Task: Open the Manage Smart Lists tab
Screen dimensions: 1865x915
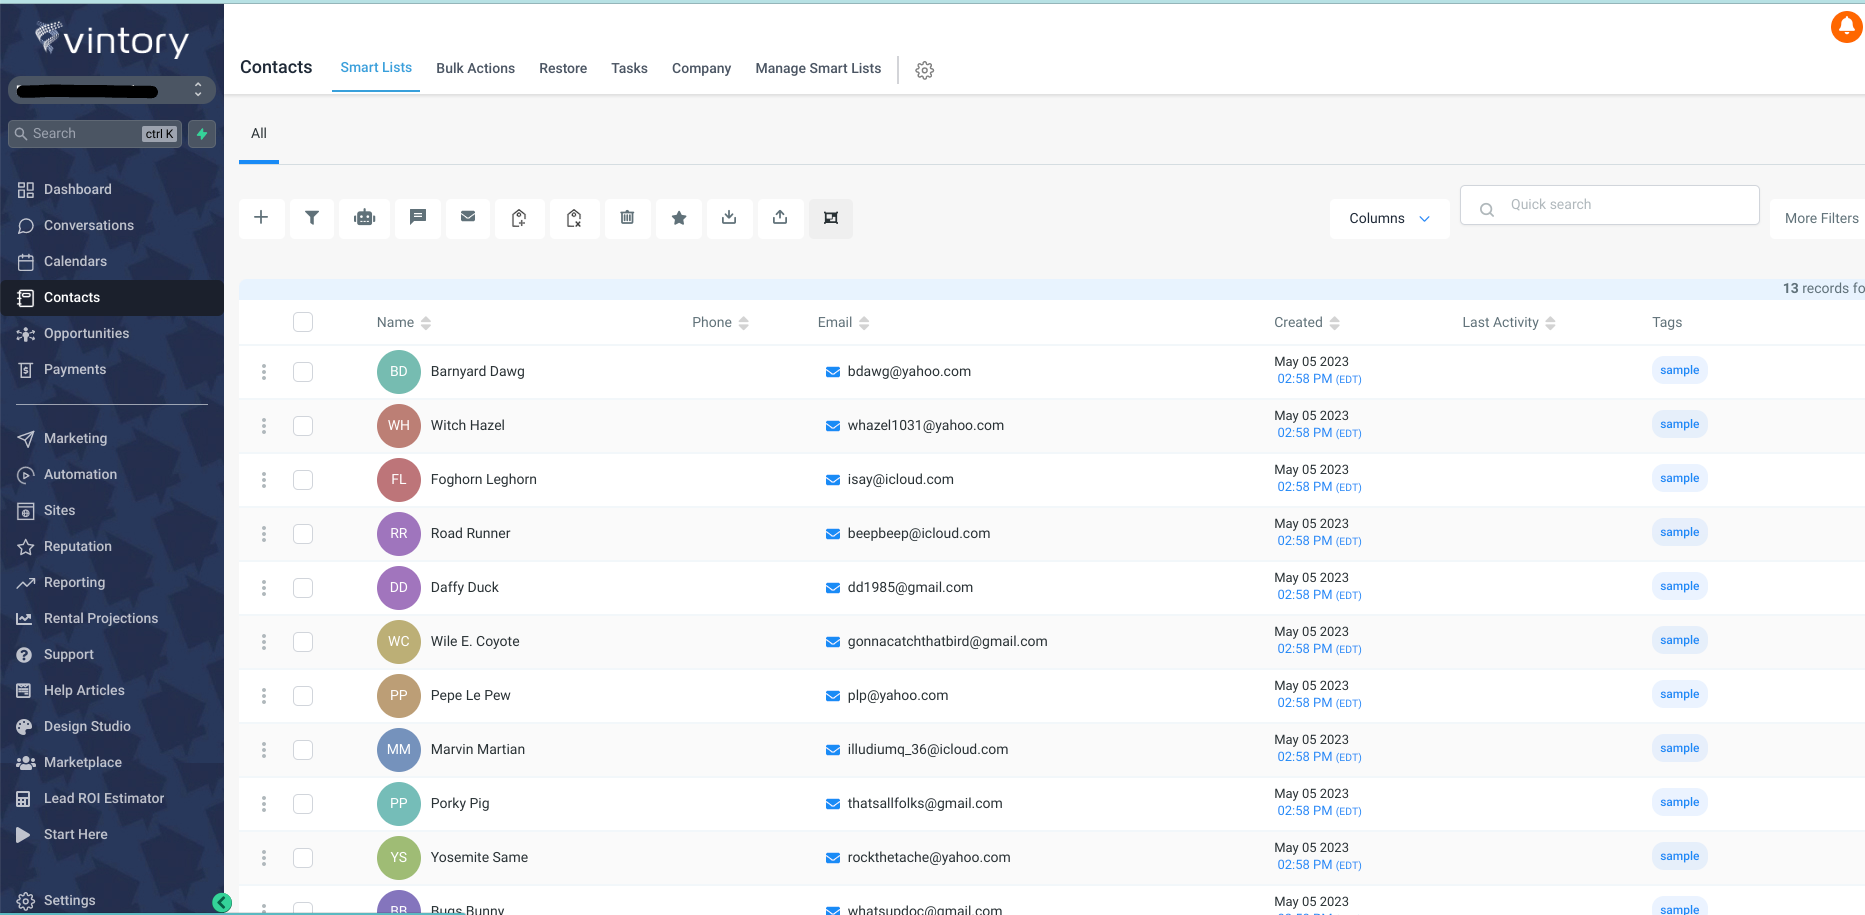Action: [x=818, y=68]
